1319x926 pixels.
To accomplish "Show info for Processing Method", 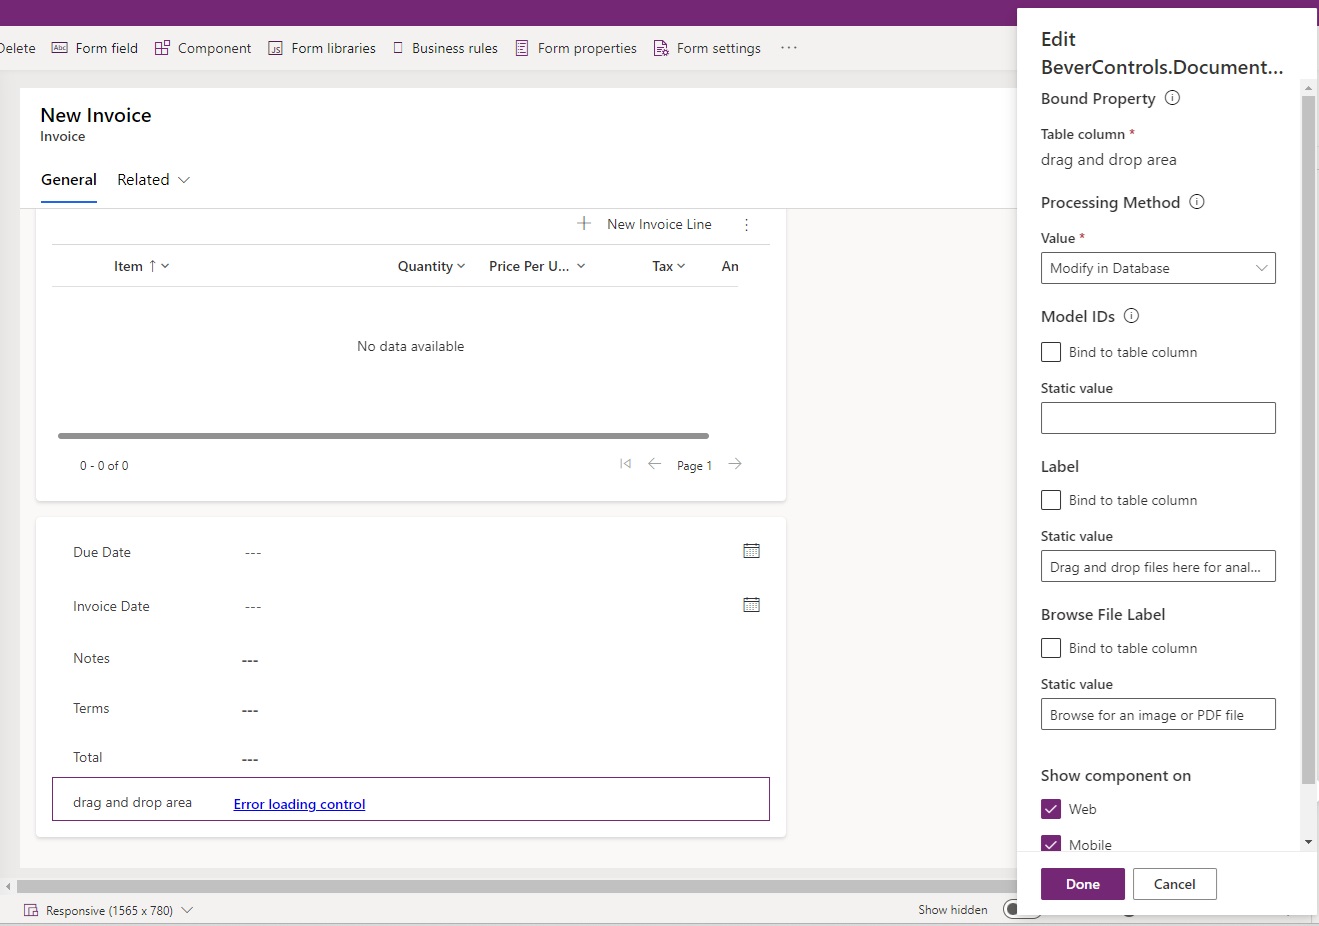I will (1197, 202).
